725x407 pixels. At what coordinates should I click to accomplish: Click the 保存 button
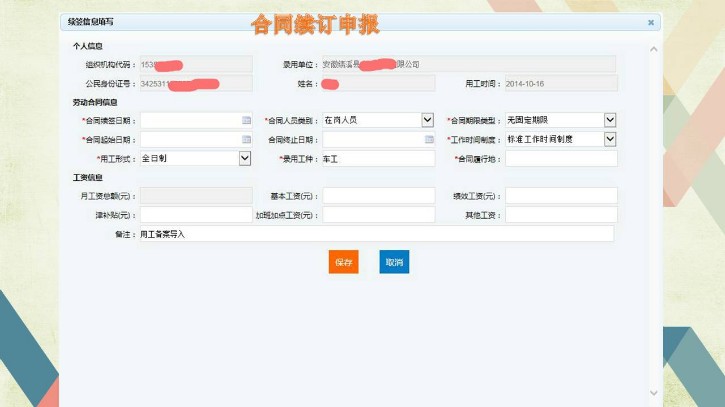coord(344,262)
